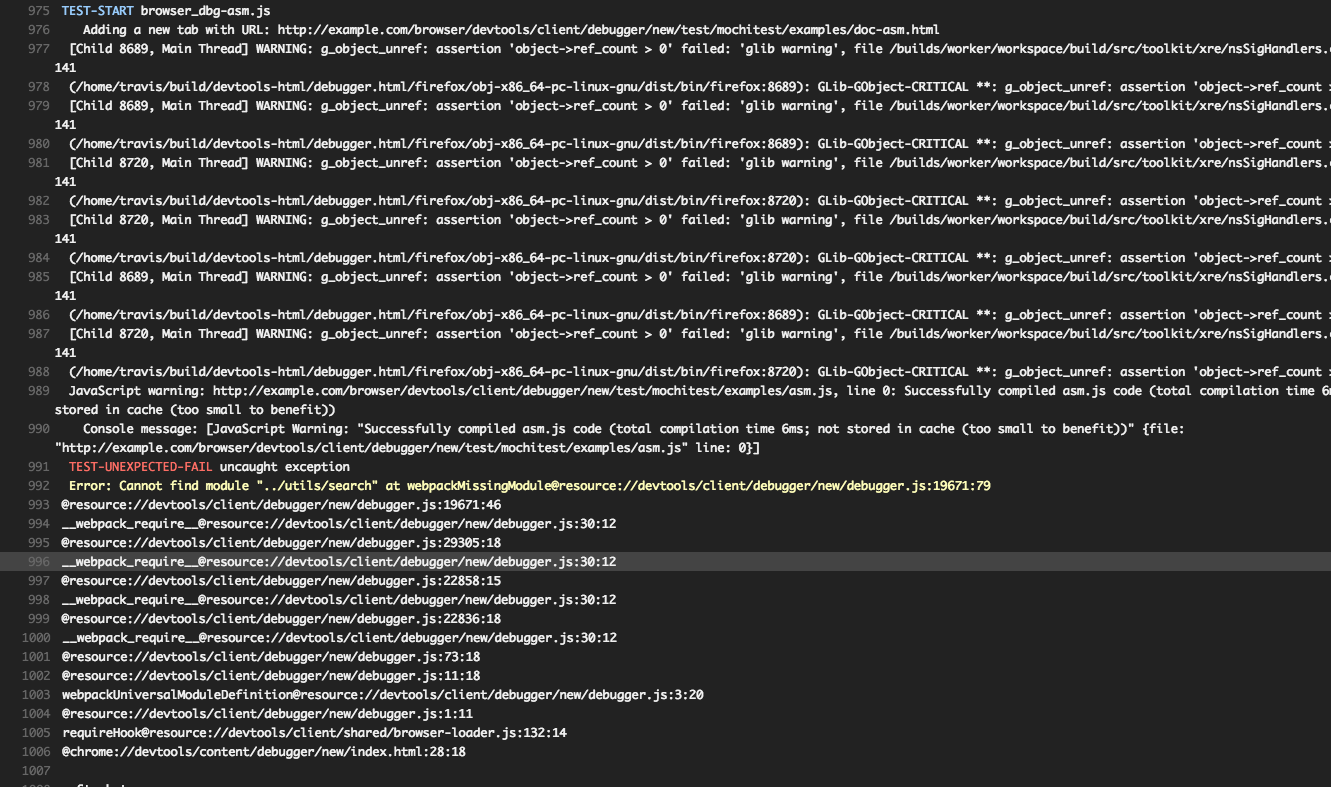Click line number 992
This screenshot has height=787, width=1331.
tap(38, 486)
